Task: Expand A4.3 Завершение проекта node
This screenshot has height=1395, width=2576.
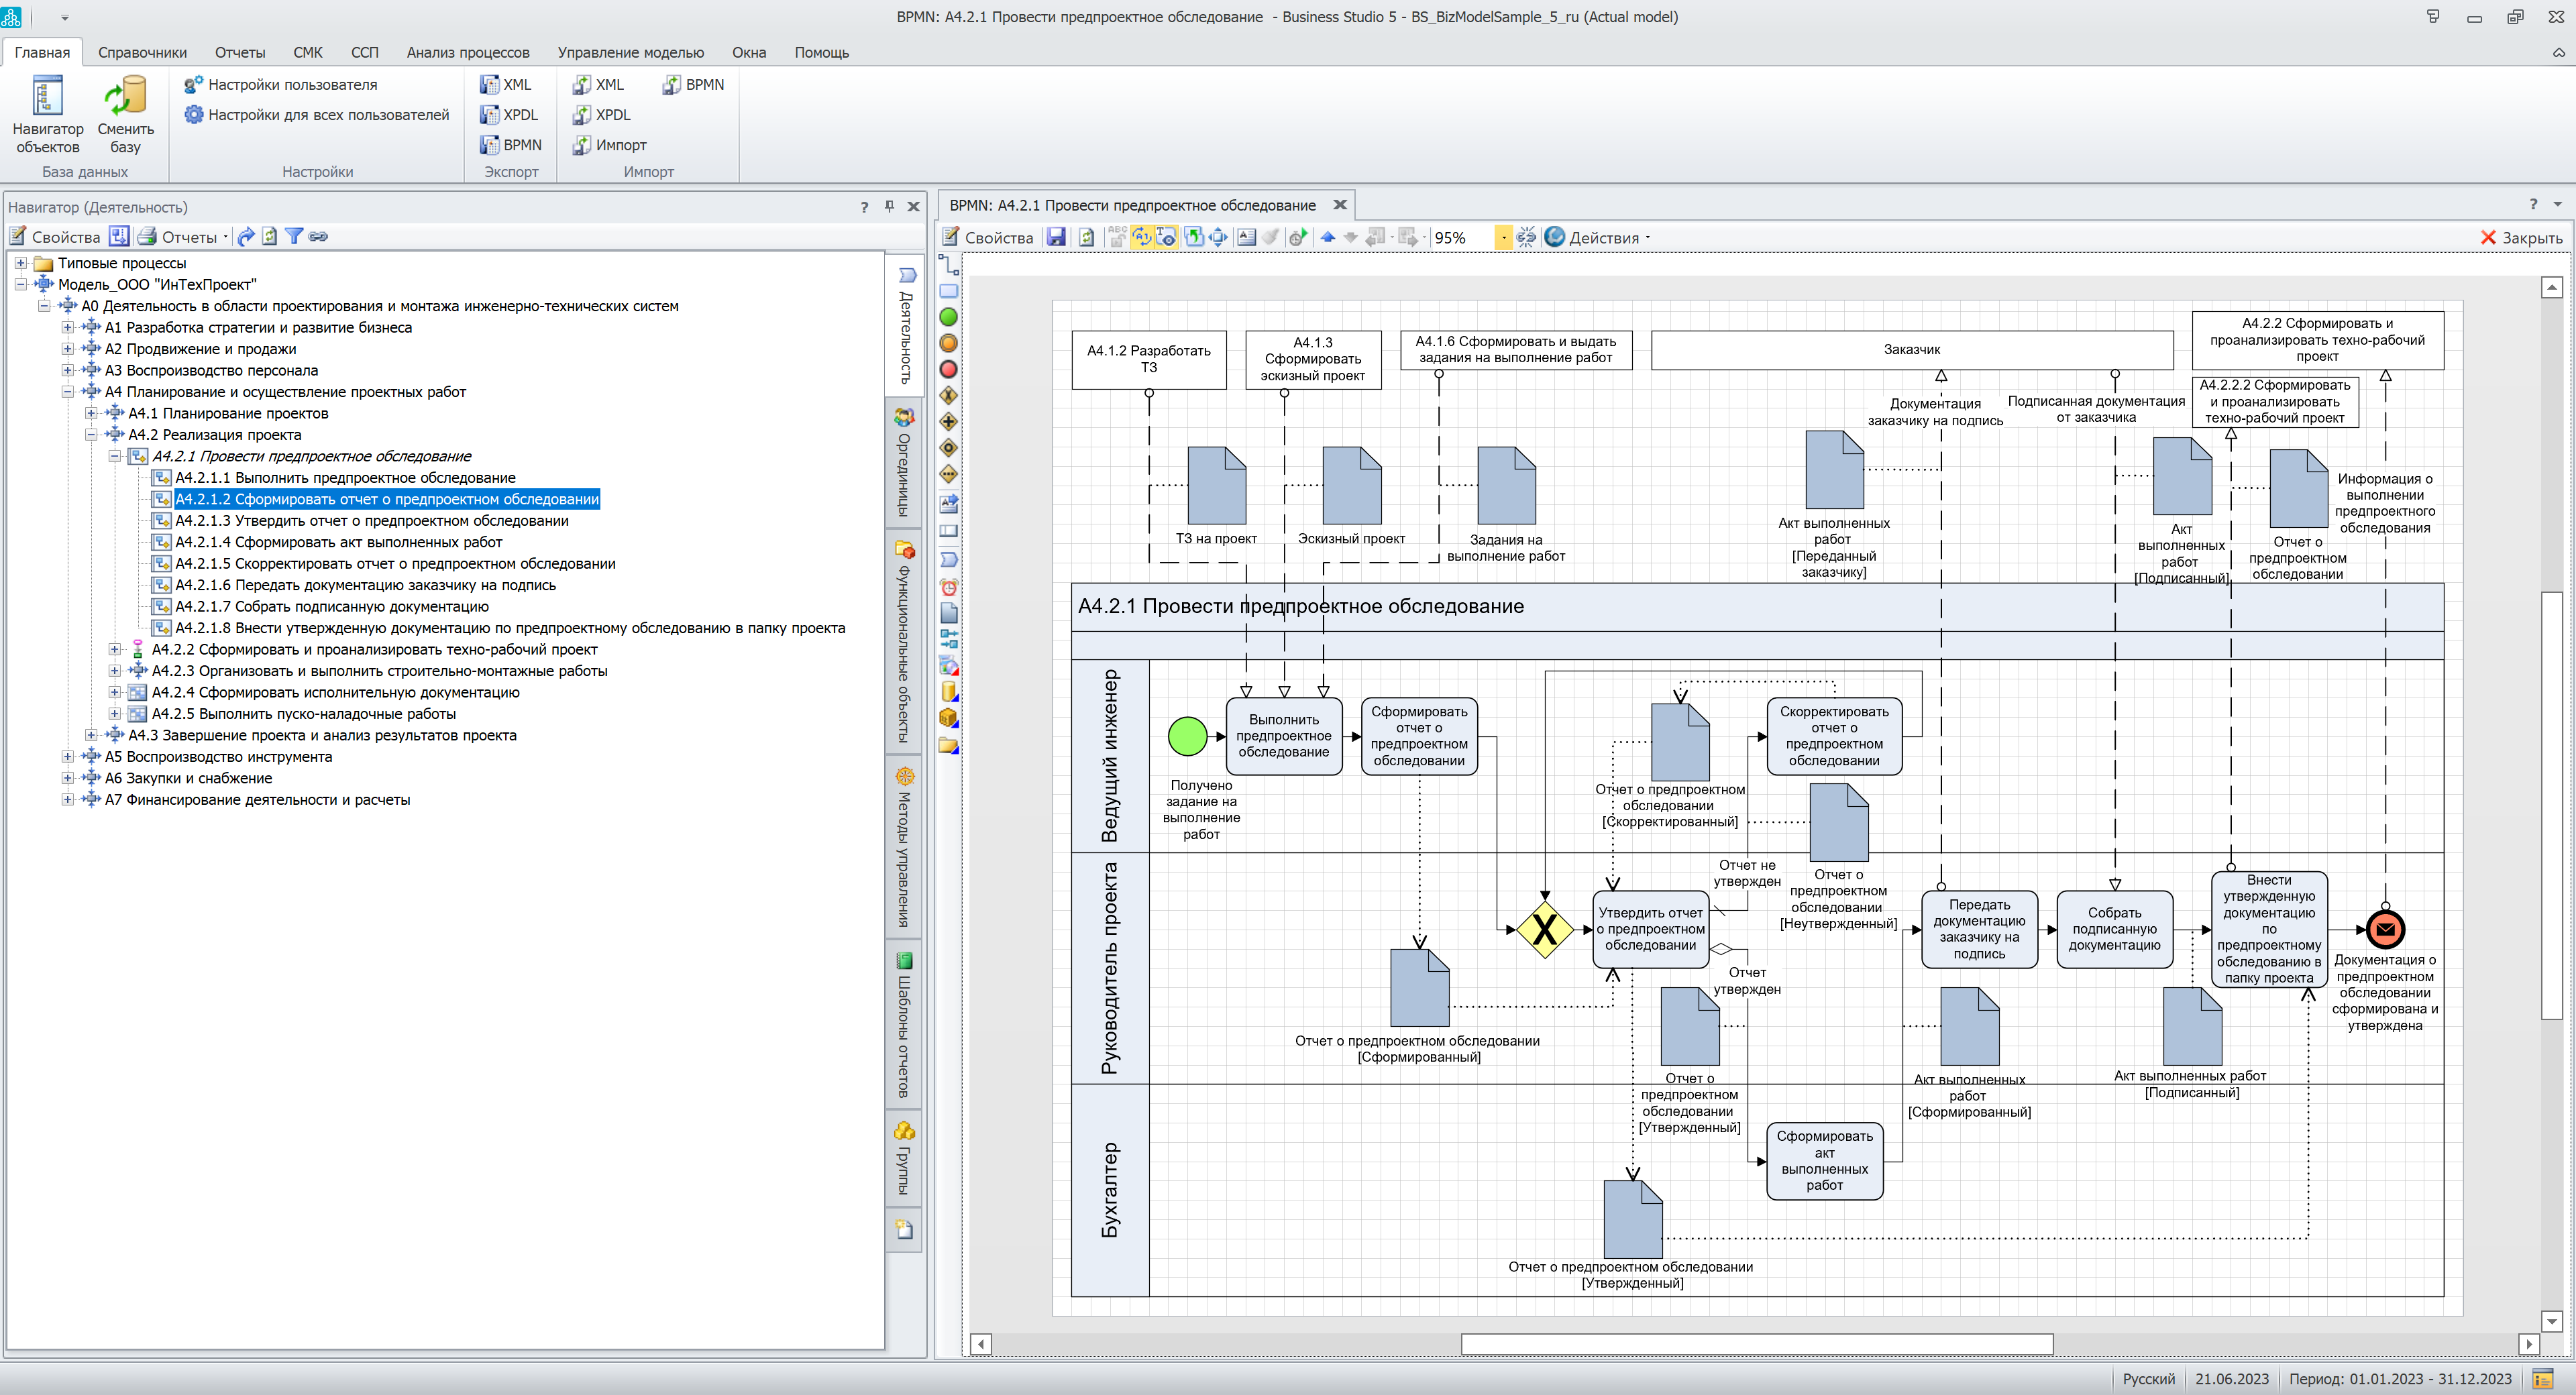Action: click(x=90, y=735)
